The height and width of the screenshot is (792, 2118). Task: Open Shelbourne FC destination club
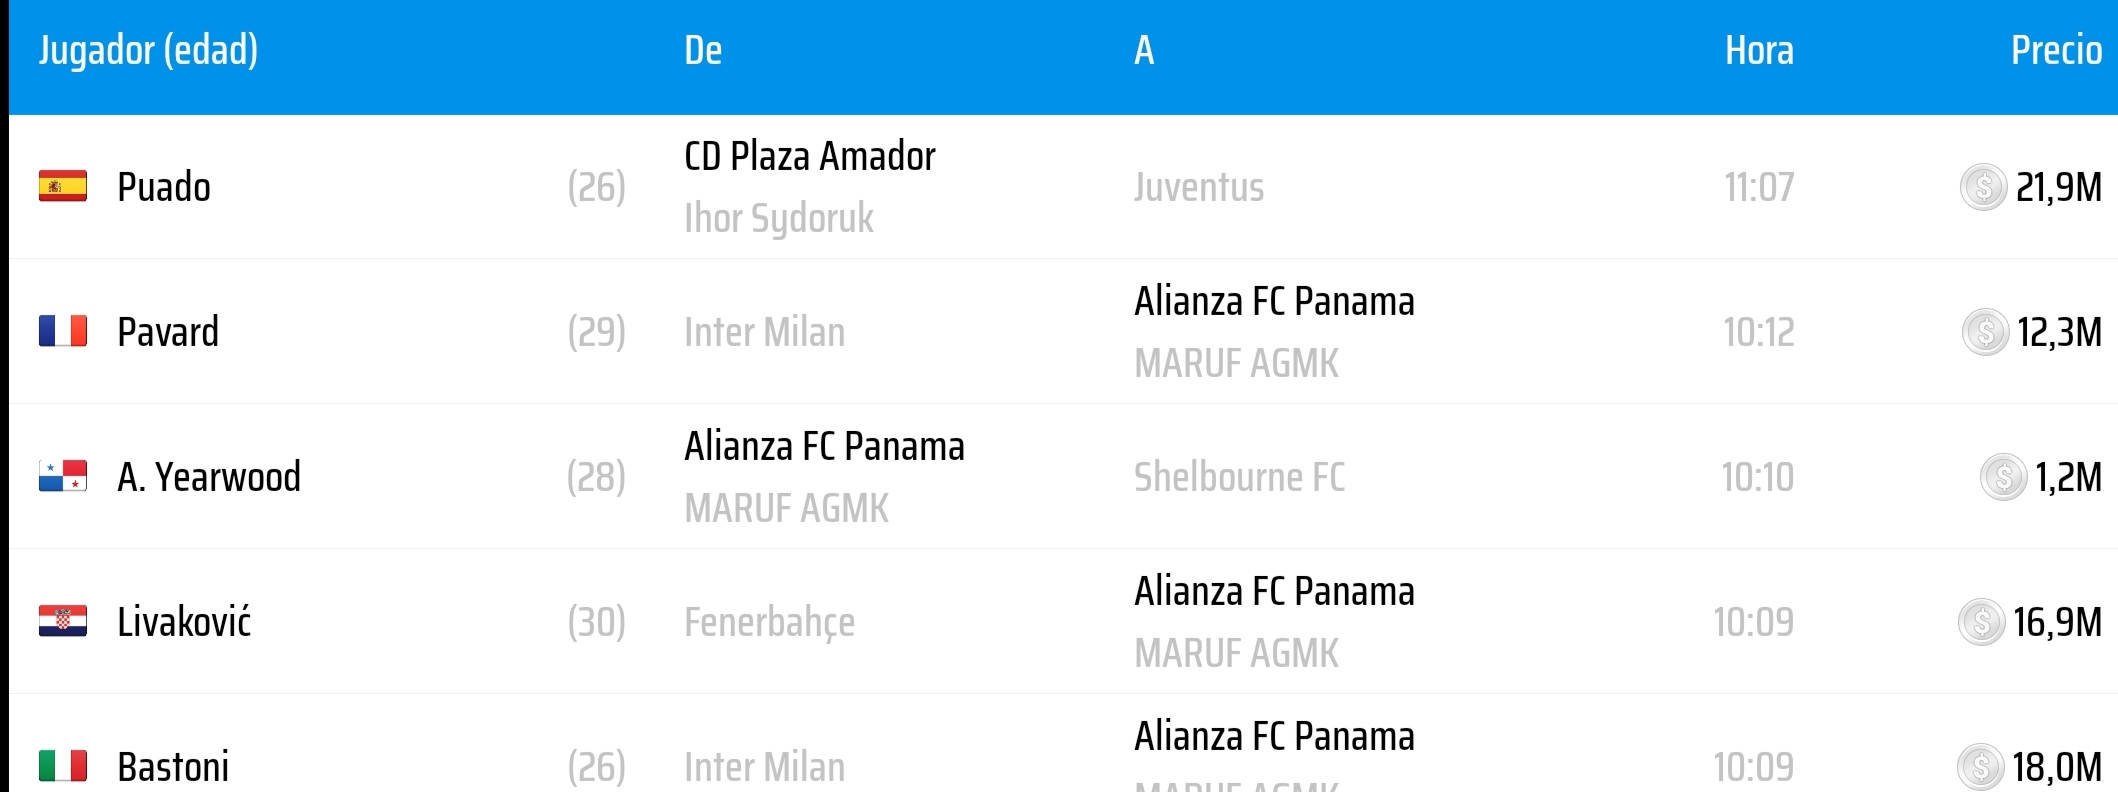[1240, 477]
